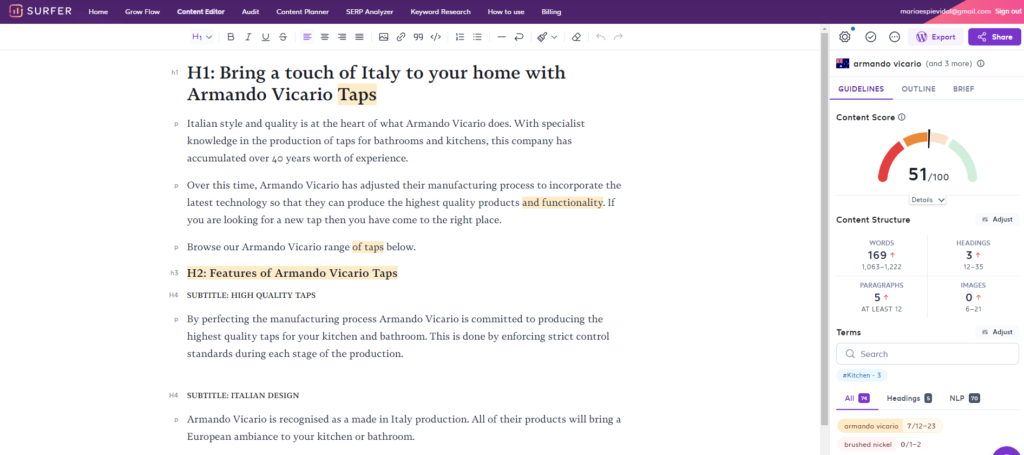
Task: Focus the Terms search field
Action: click(x=927, y=354)
